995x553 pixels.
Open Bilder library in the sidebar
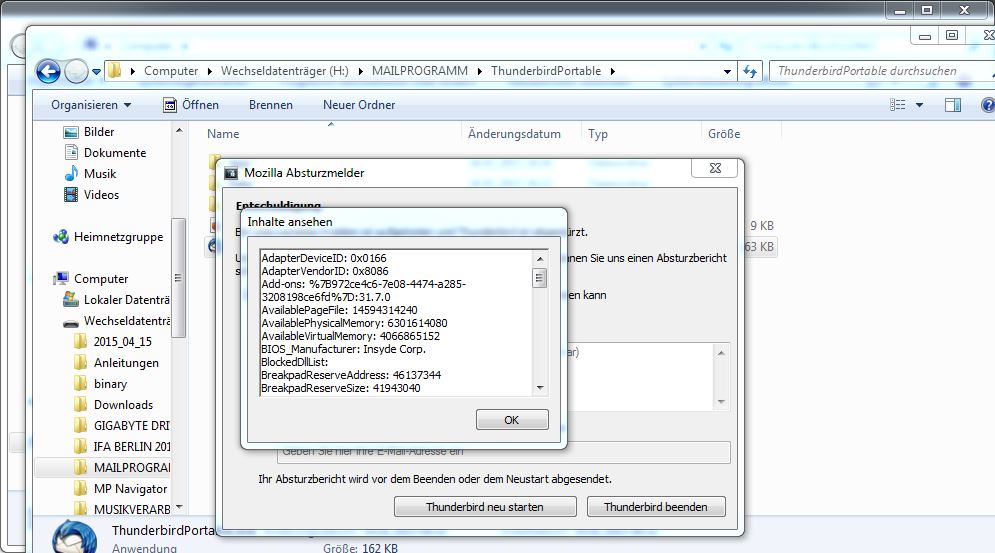coord(89,132)
